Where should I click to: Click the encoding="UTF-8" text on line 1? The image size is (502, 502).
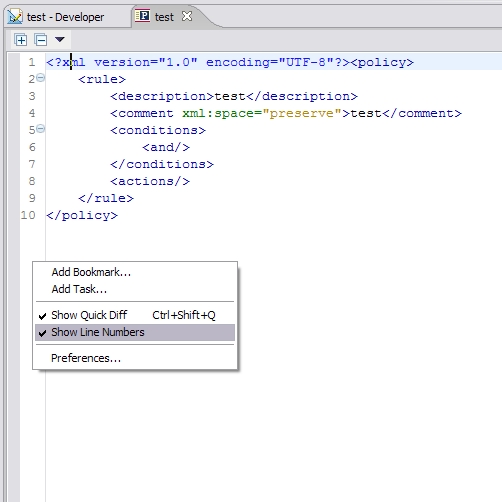270,63
